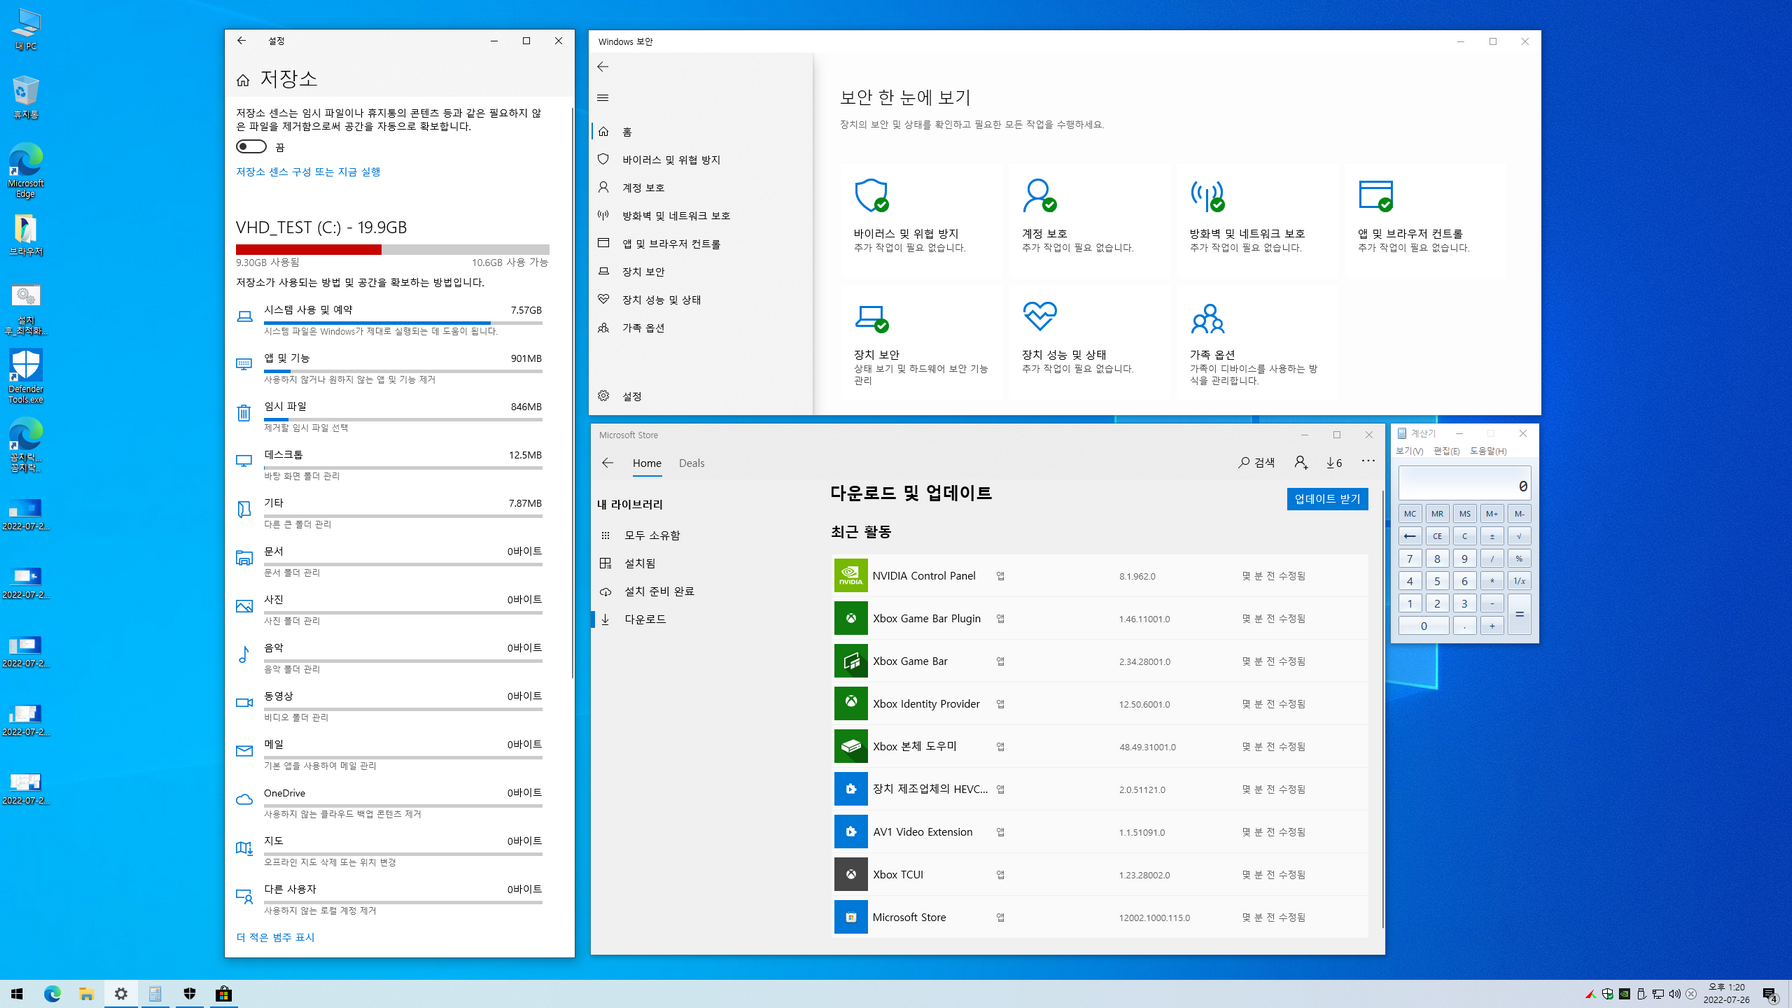Click trash icon for 임시 파일

pos(244,413)
